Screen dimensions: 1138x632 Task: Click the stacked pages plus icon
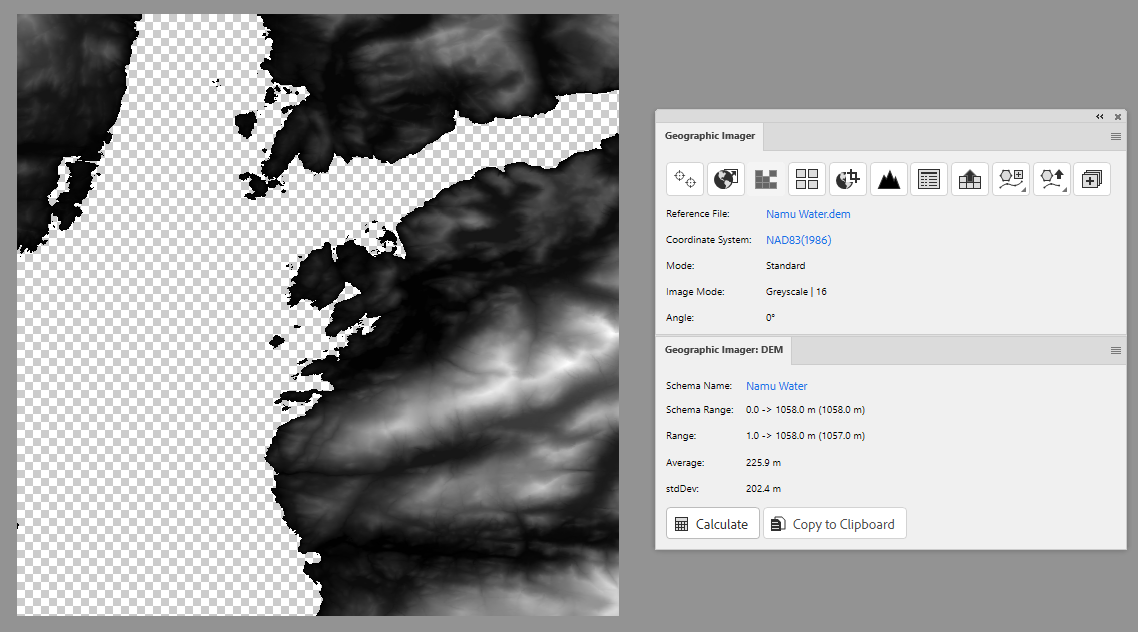pos(1092,178)
